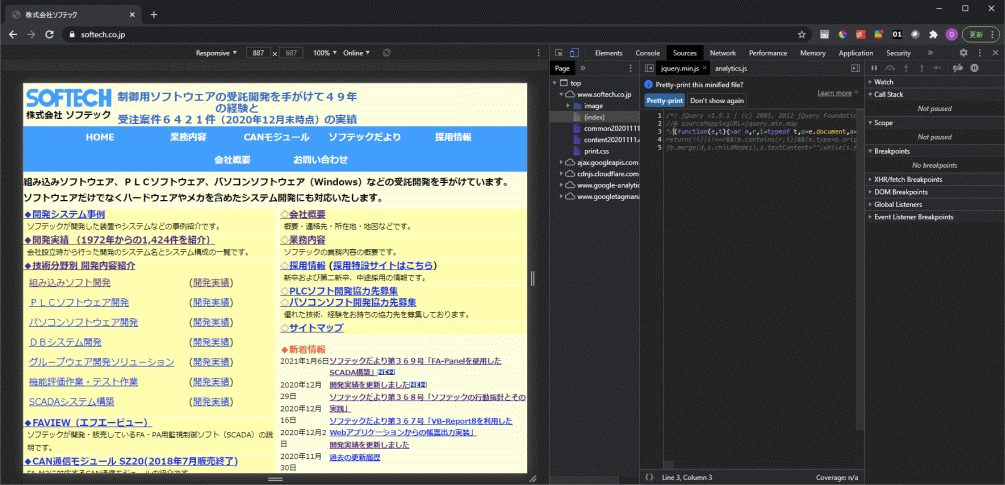Toggle the device toolbar icon in DevTools
The width and height of the screenshot is (1005, 485).
click(574, 53)
